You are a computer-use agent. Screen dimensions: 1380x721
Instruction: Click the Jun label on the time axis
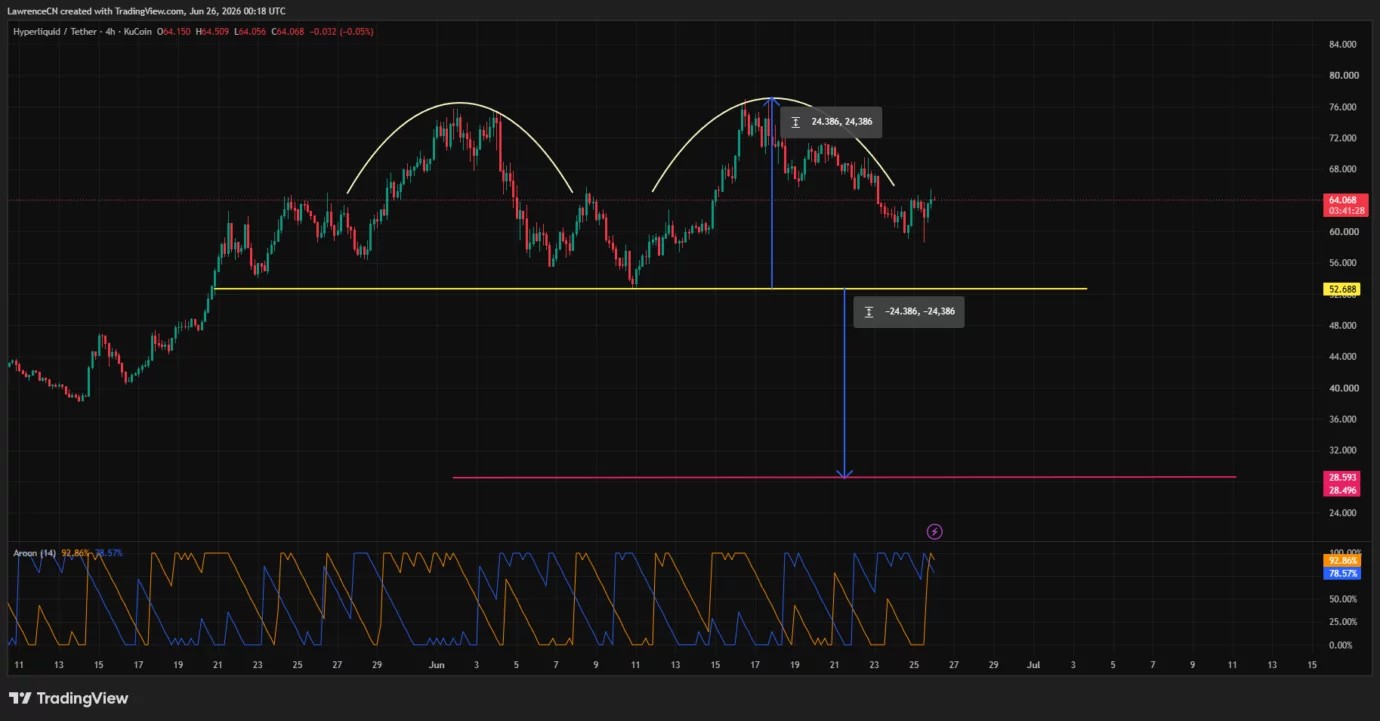436,664
